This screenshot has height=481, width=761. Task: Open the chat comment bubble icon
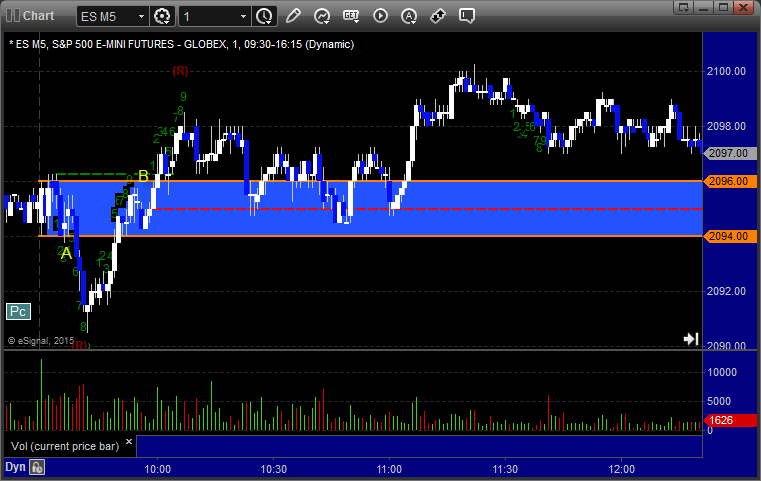466,16
